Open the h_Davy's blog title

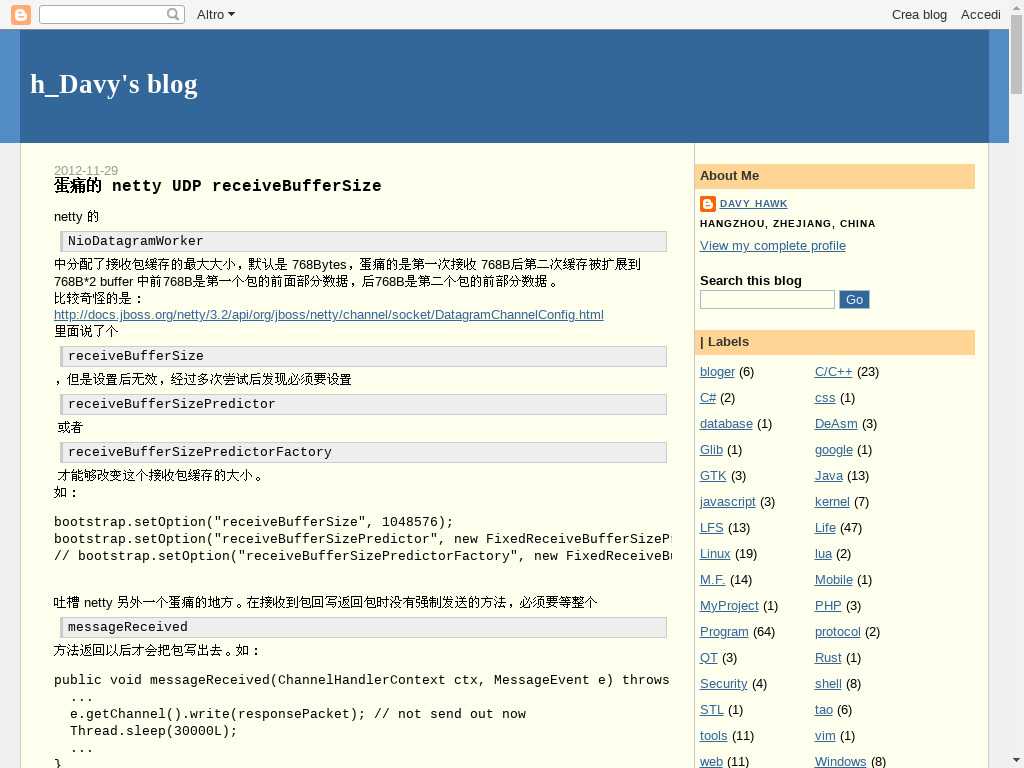pyautogui.click(x=114, y=84)
